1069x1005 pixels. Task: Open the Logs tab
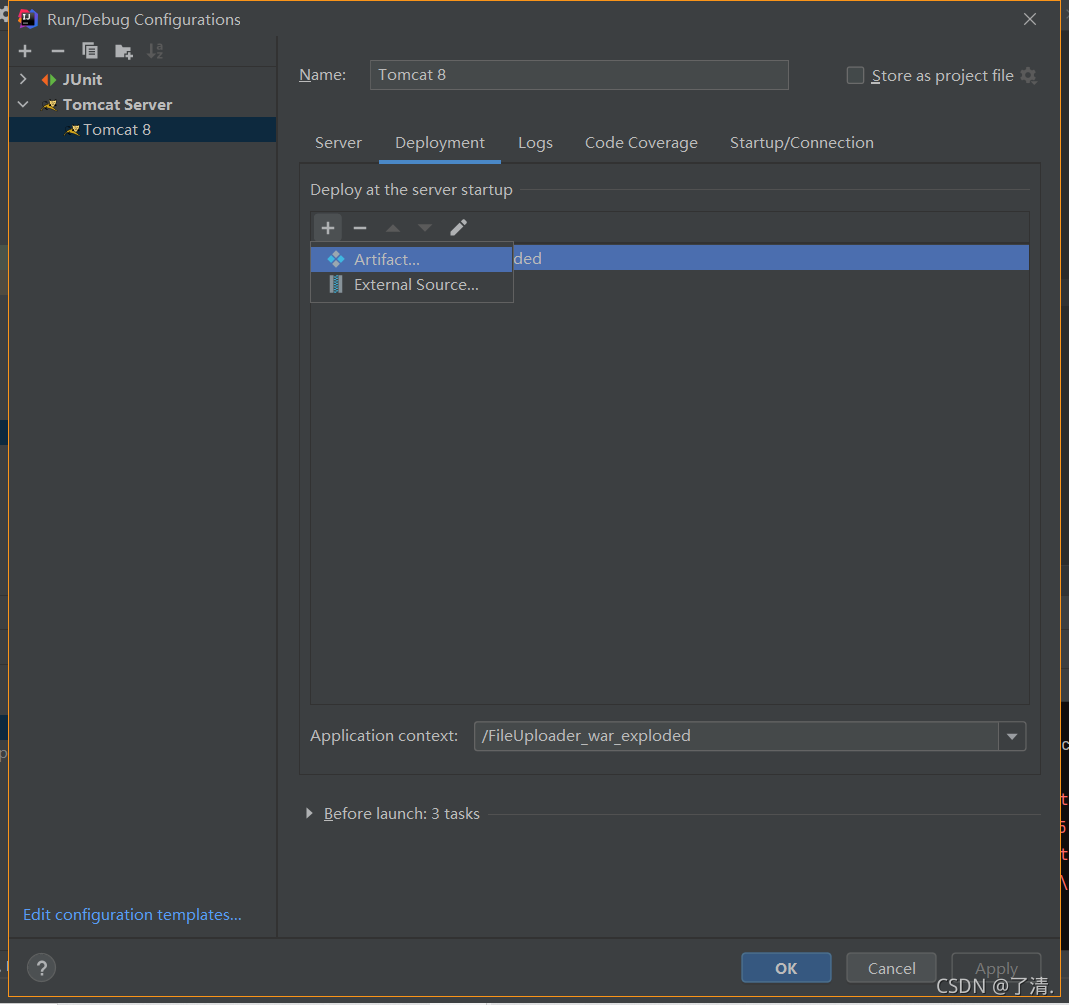(x=535, y=142)
